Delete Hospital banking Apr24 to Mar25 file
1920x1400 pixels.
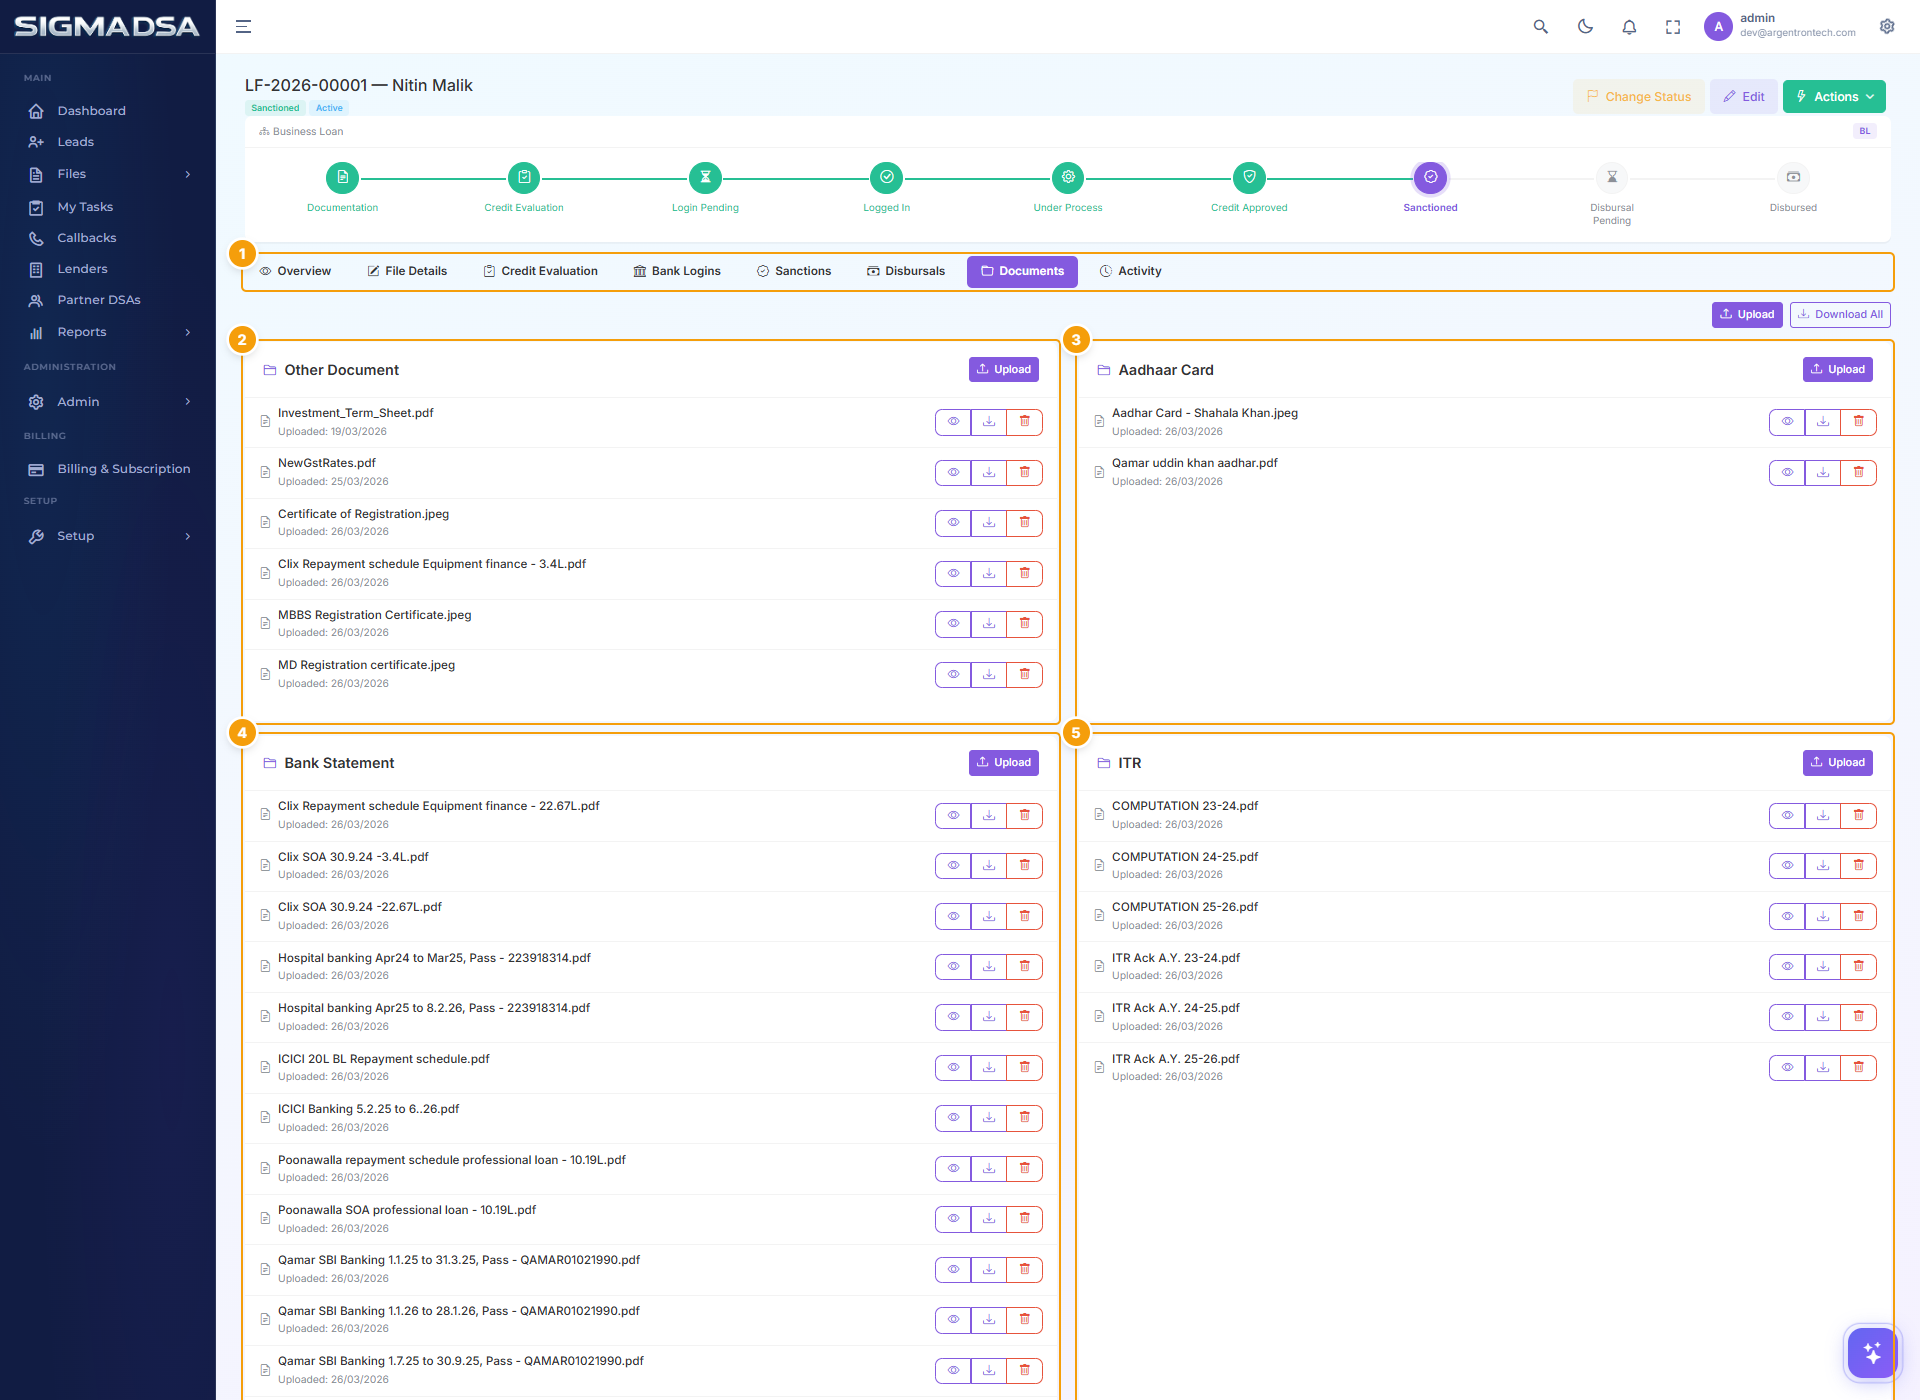(1025, 967)
